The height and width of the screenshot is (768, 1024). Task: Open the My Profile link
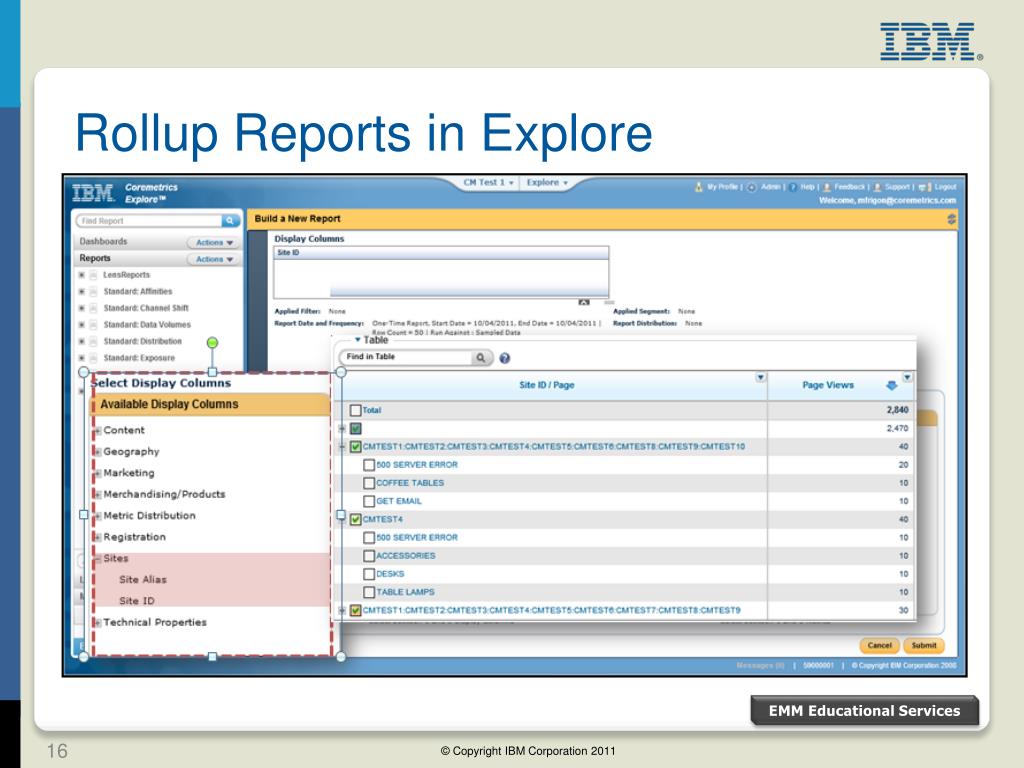pos(722,187)
